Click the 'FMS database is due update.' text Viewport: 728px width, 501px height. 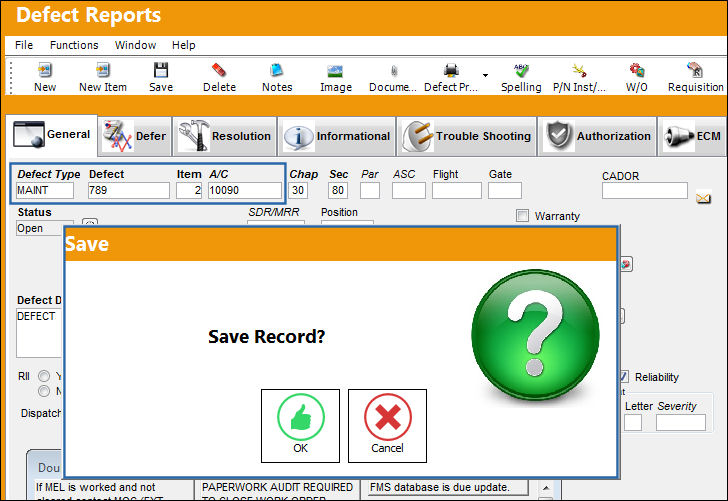439,487
